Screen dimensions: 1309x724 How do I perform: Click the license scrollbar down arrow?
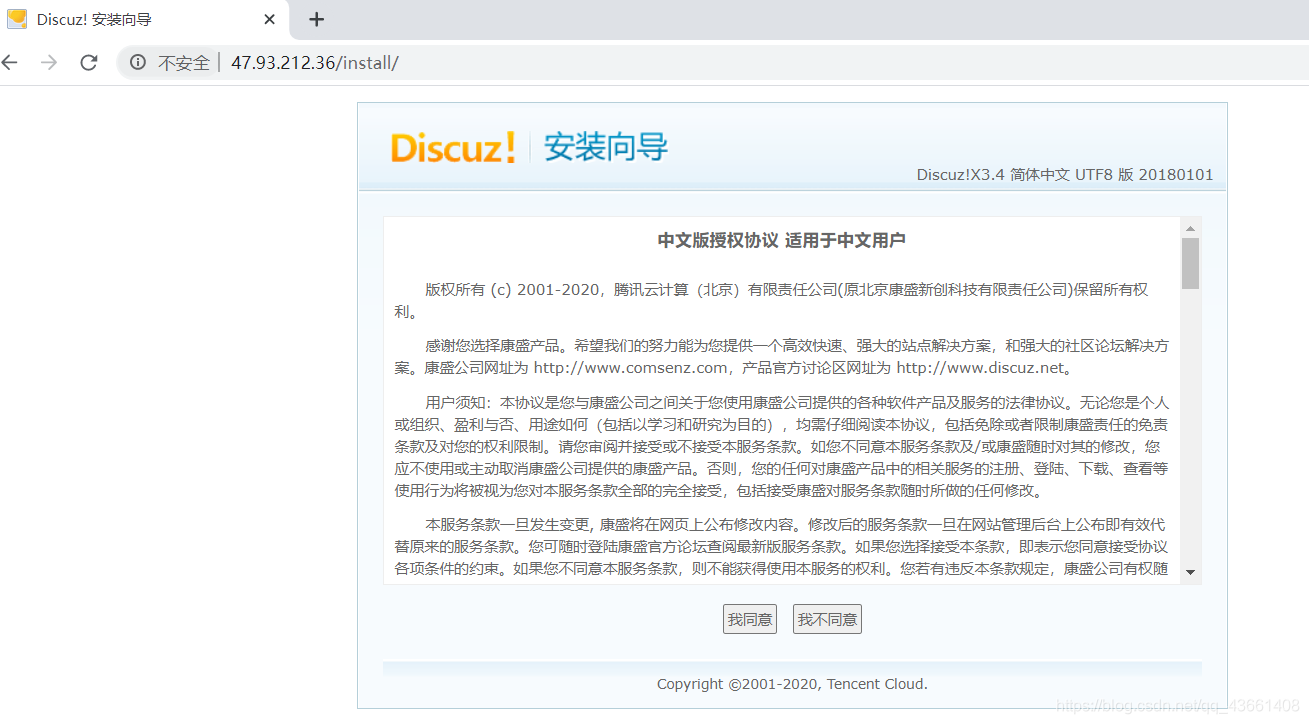coord(1190,573)
